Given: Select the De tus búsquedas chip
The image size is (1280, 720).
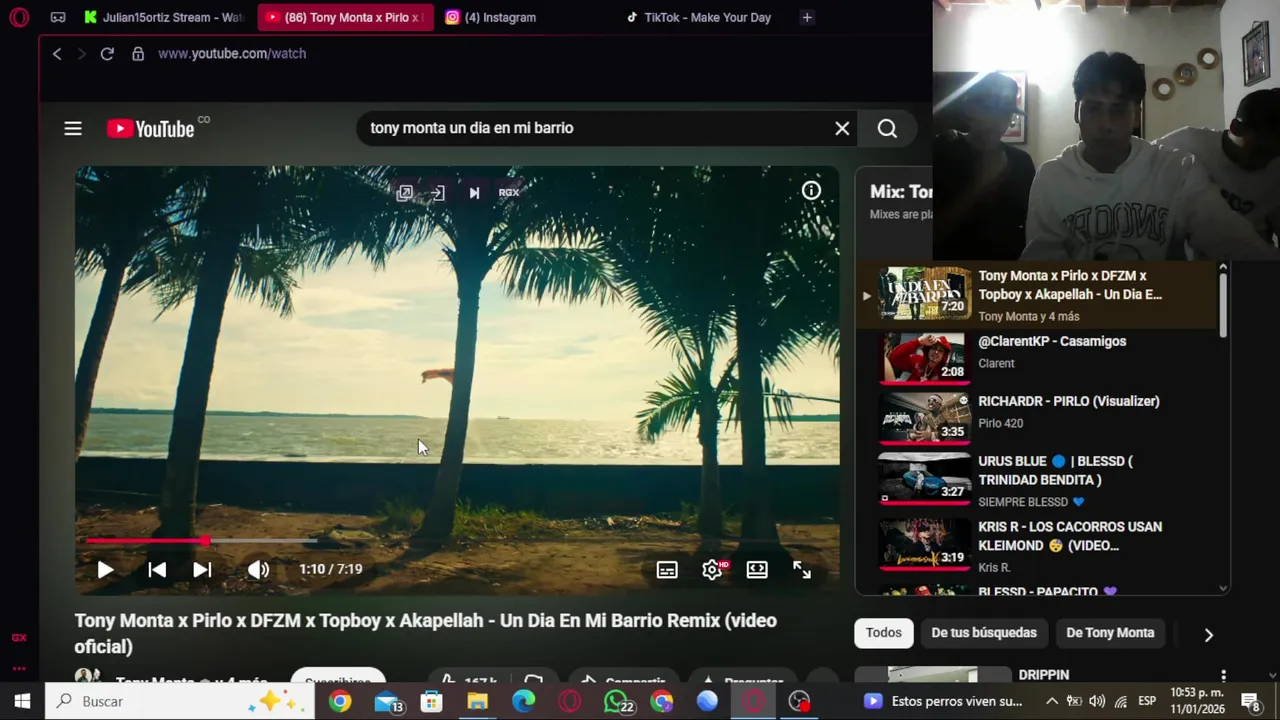Looking at the screenshot, I should click(984, 633).
